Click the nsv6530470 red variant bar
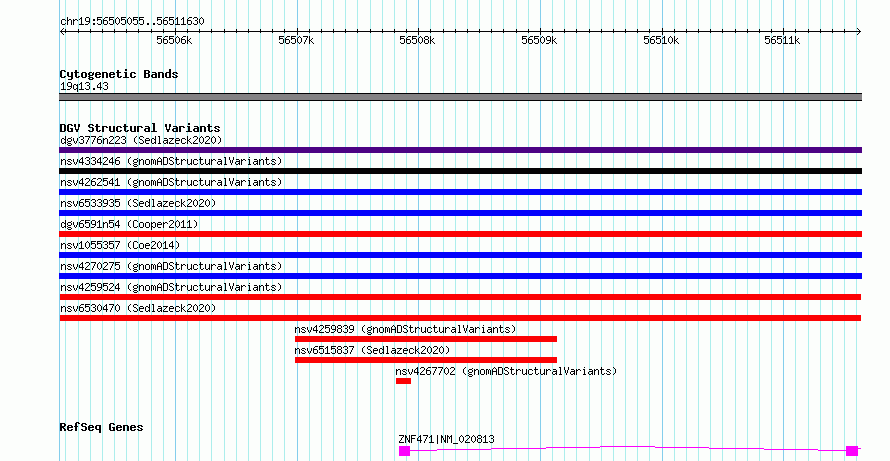 (x=460, y=318)
